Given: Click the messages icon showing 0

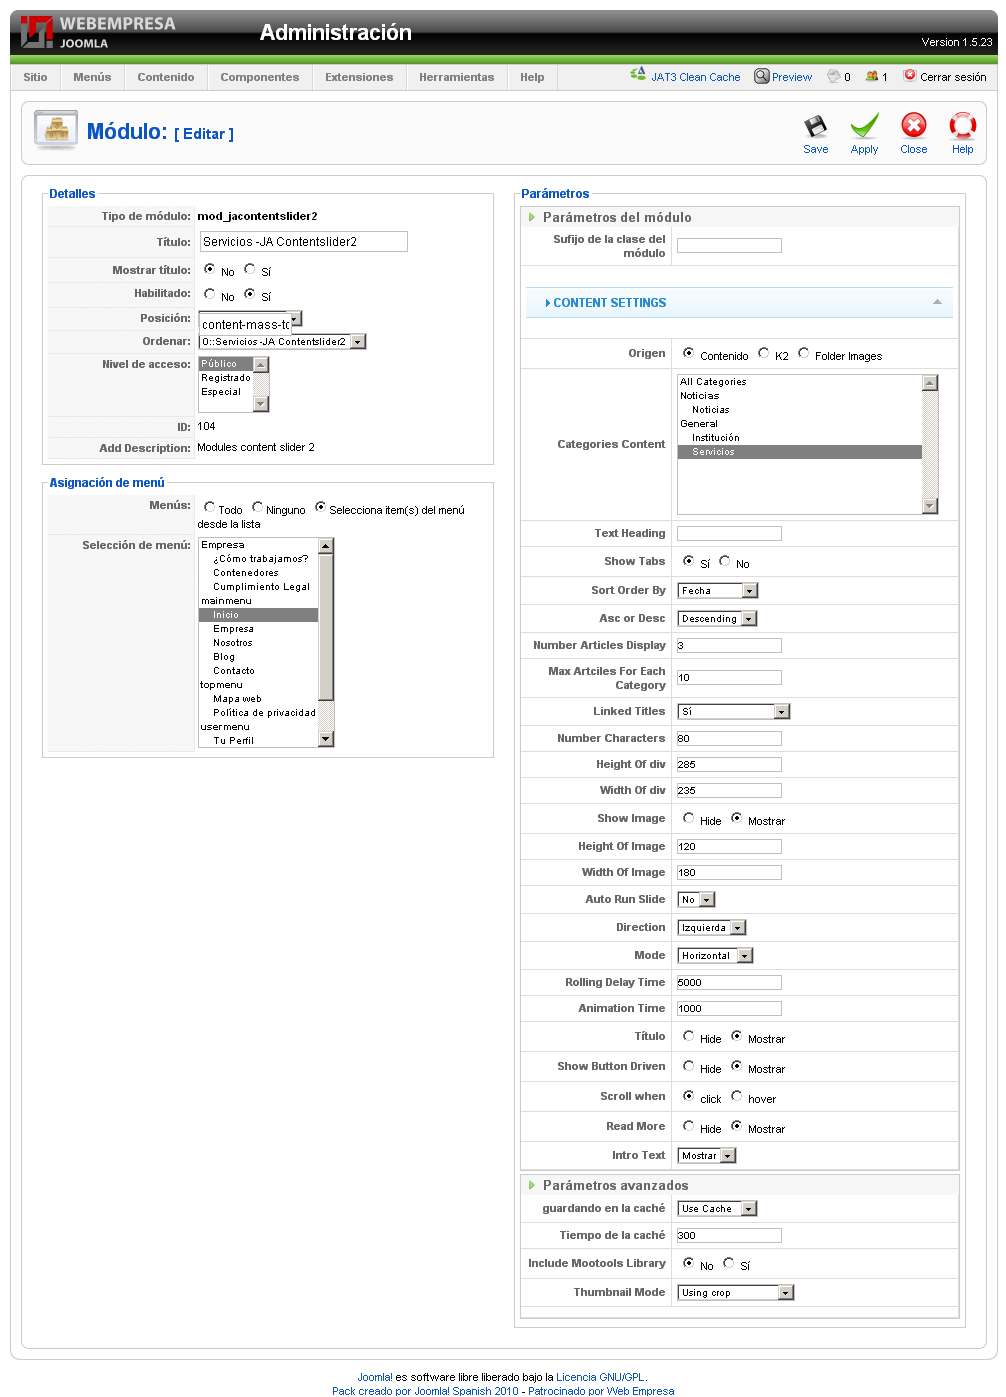Looking at the screenshot, I should click(x=833, y=76).
